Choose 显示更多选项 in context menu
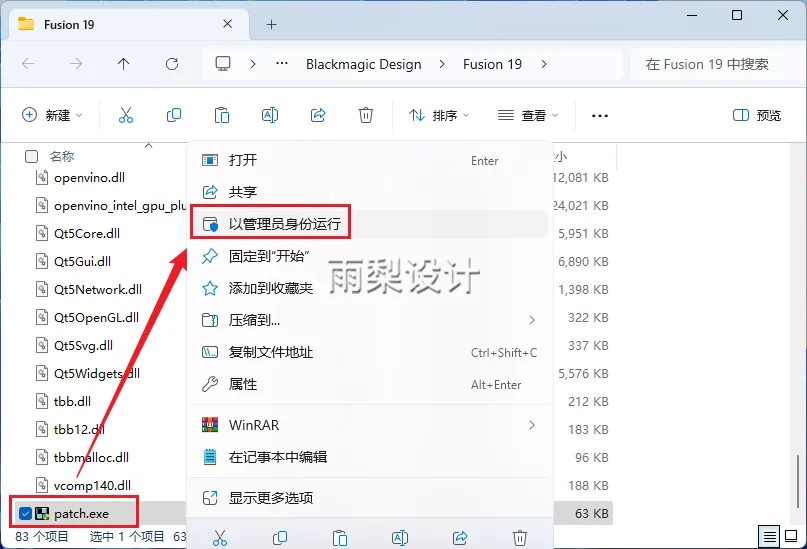The image size is (807, 549). [369, 498]
